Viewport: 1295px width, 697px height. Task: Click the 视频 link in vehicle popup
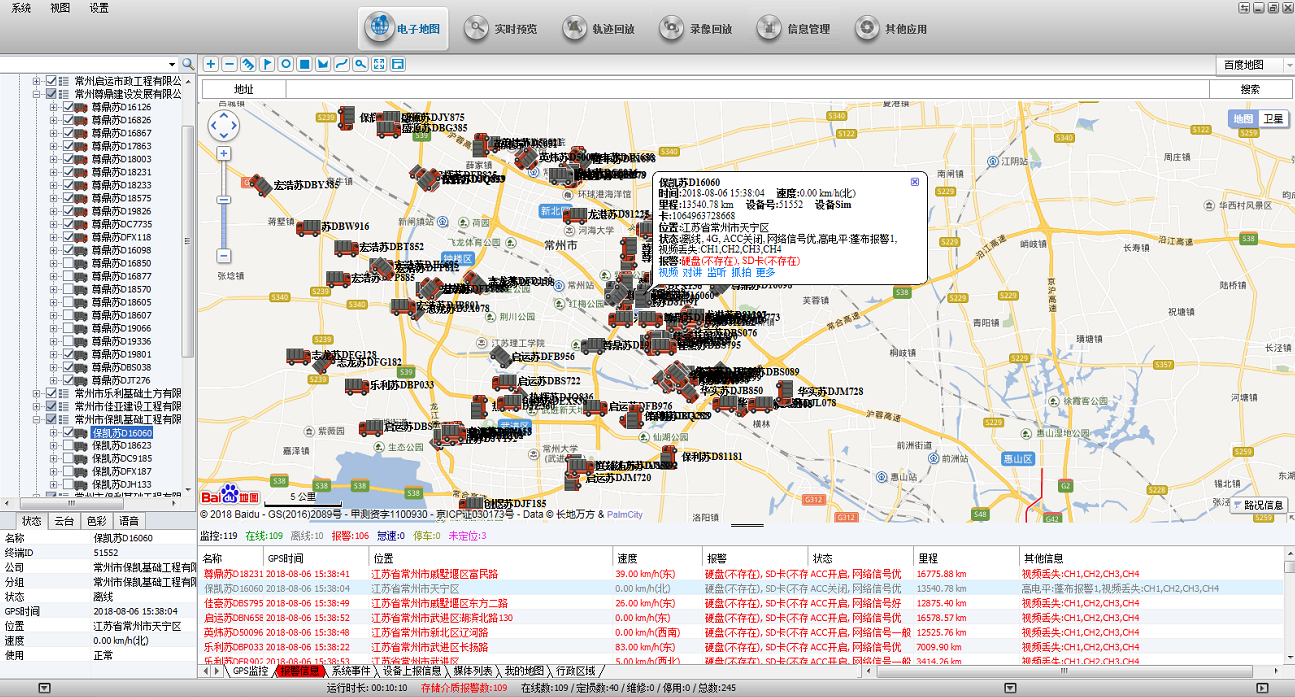668,272
